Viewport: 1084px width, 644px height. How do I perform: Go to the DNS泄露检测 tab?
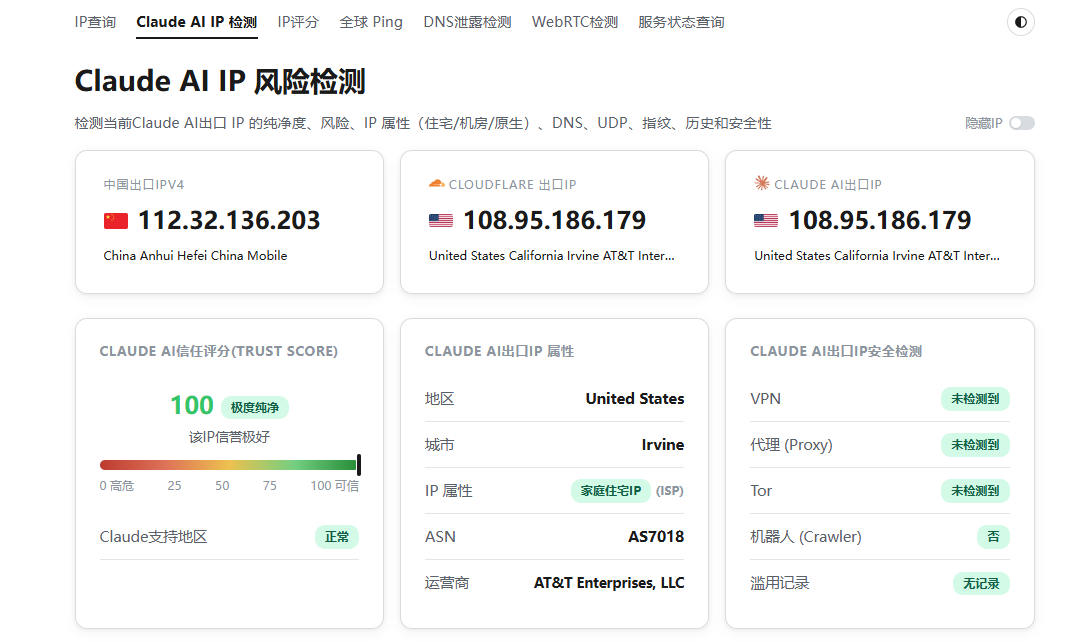tap(467, 22)
